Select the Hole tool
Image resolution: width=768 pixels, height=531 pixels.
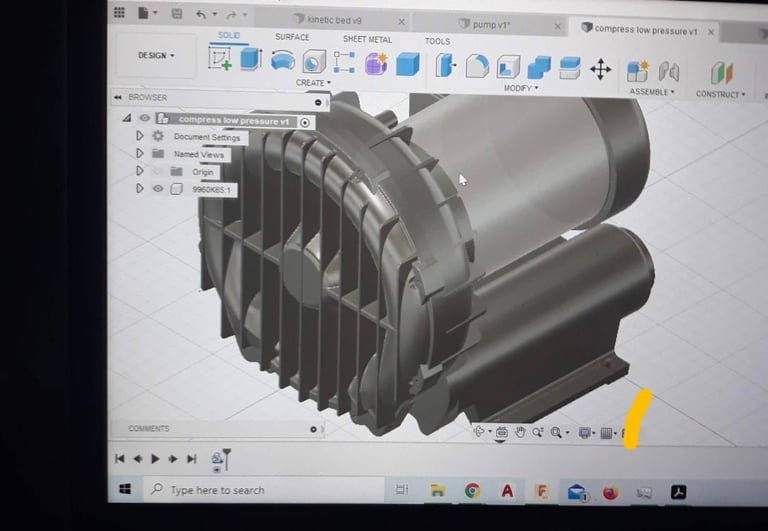[313, 62]
